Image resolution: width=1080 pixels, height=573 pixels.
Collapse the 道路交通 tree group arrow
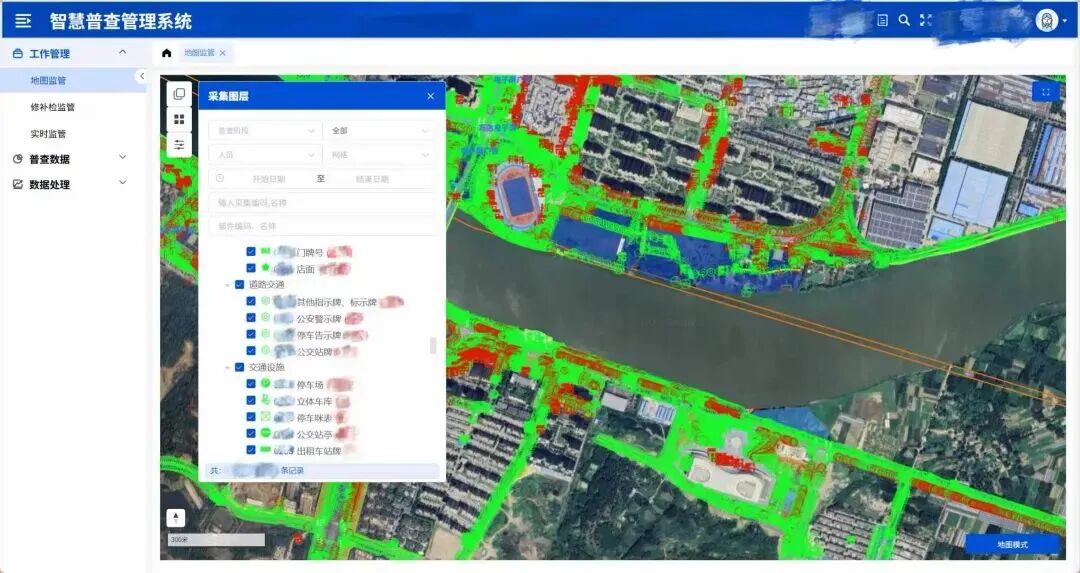228,284
